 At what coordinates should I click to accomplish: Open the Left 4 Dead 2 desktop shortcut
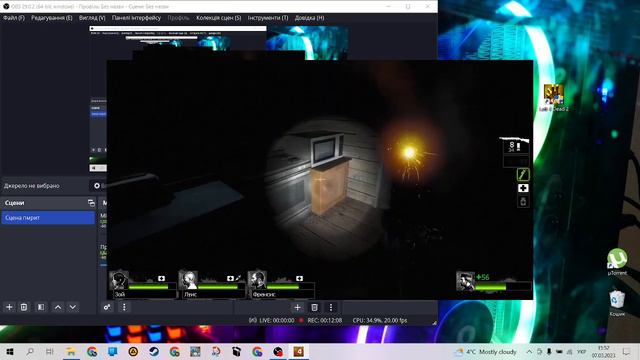click(x=553, y=98)
